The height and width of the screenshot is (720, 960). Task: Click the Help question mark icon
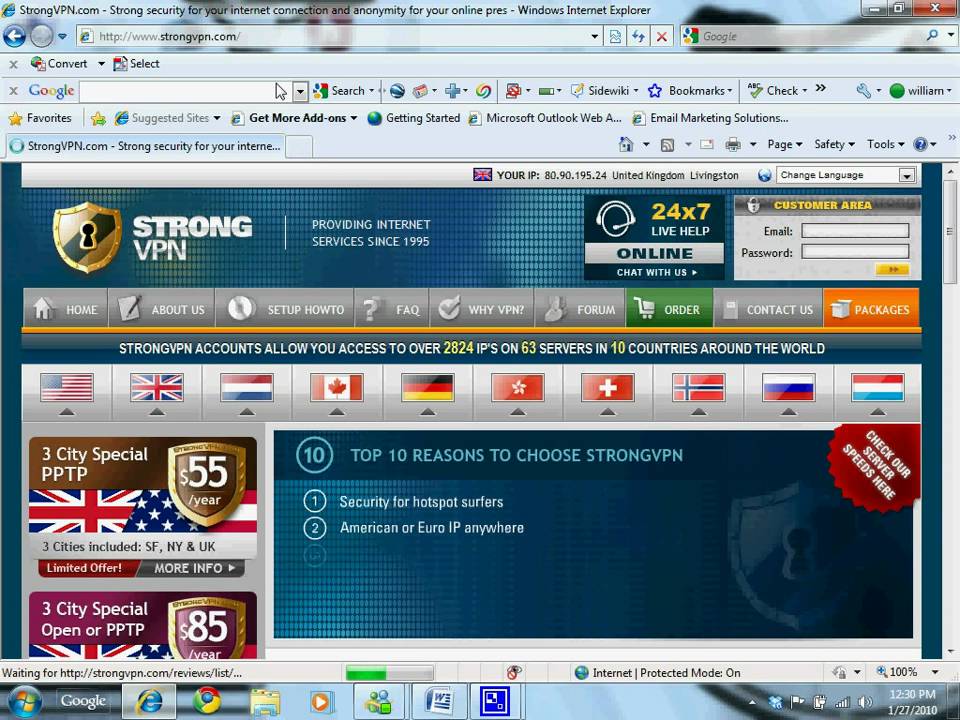[920, 144]
